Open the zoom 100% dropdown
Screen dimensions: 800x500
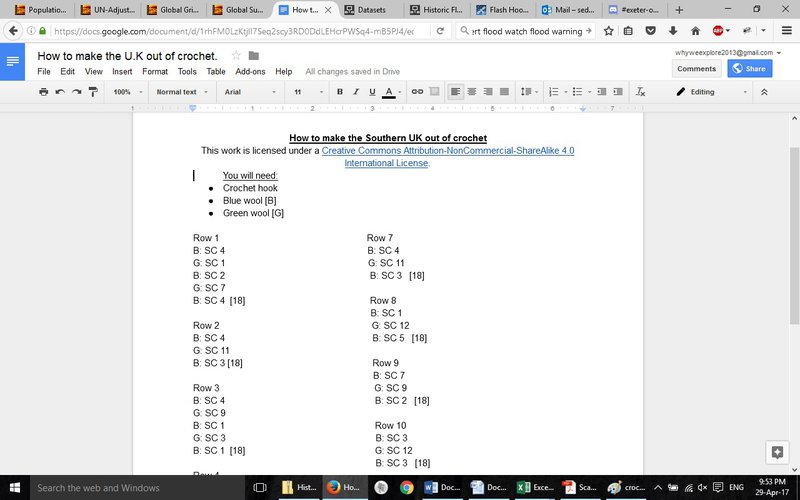tap(127, 92)
